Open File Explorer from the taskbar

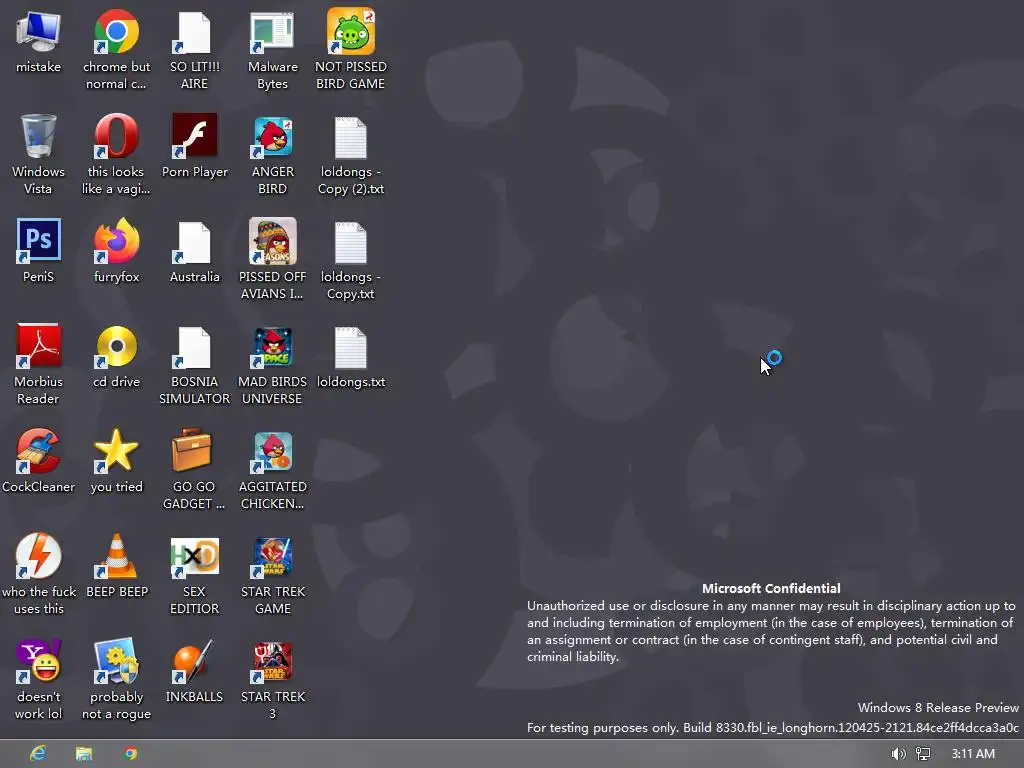click(84, 754)
